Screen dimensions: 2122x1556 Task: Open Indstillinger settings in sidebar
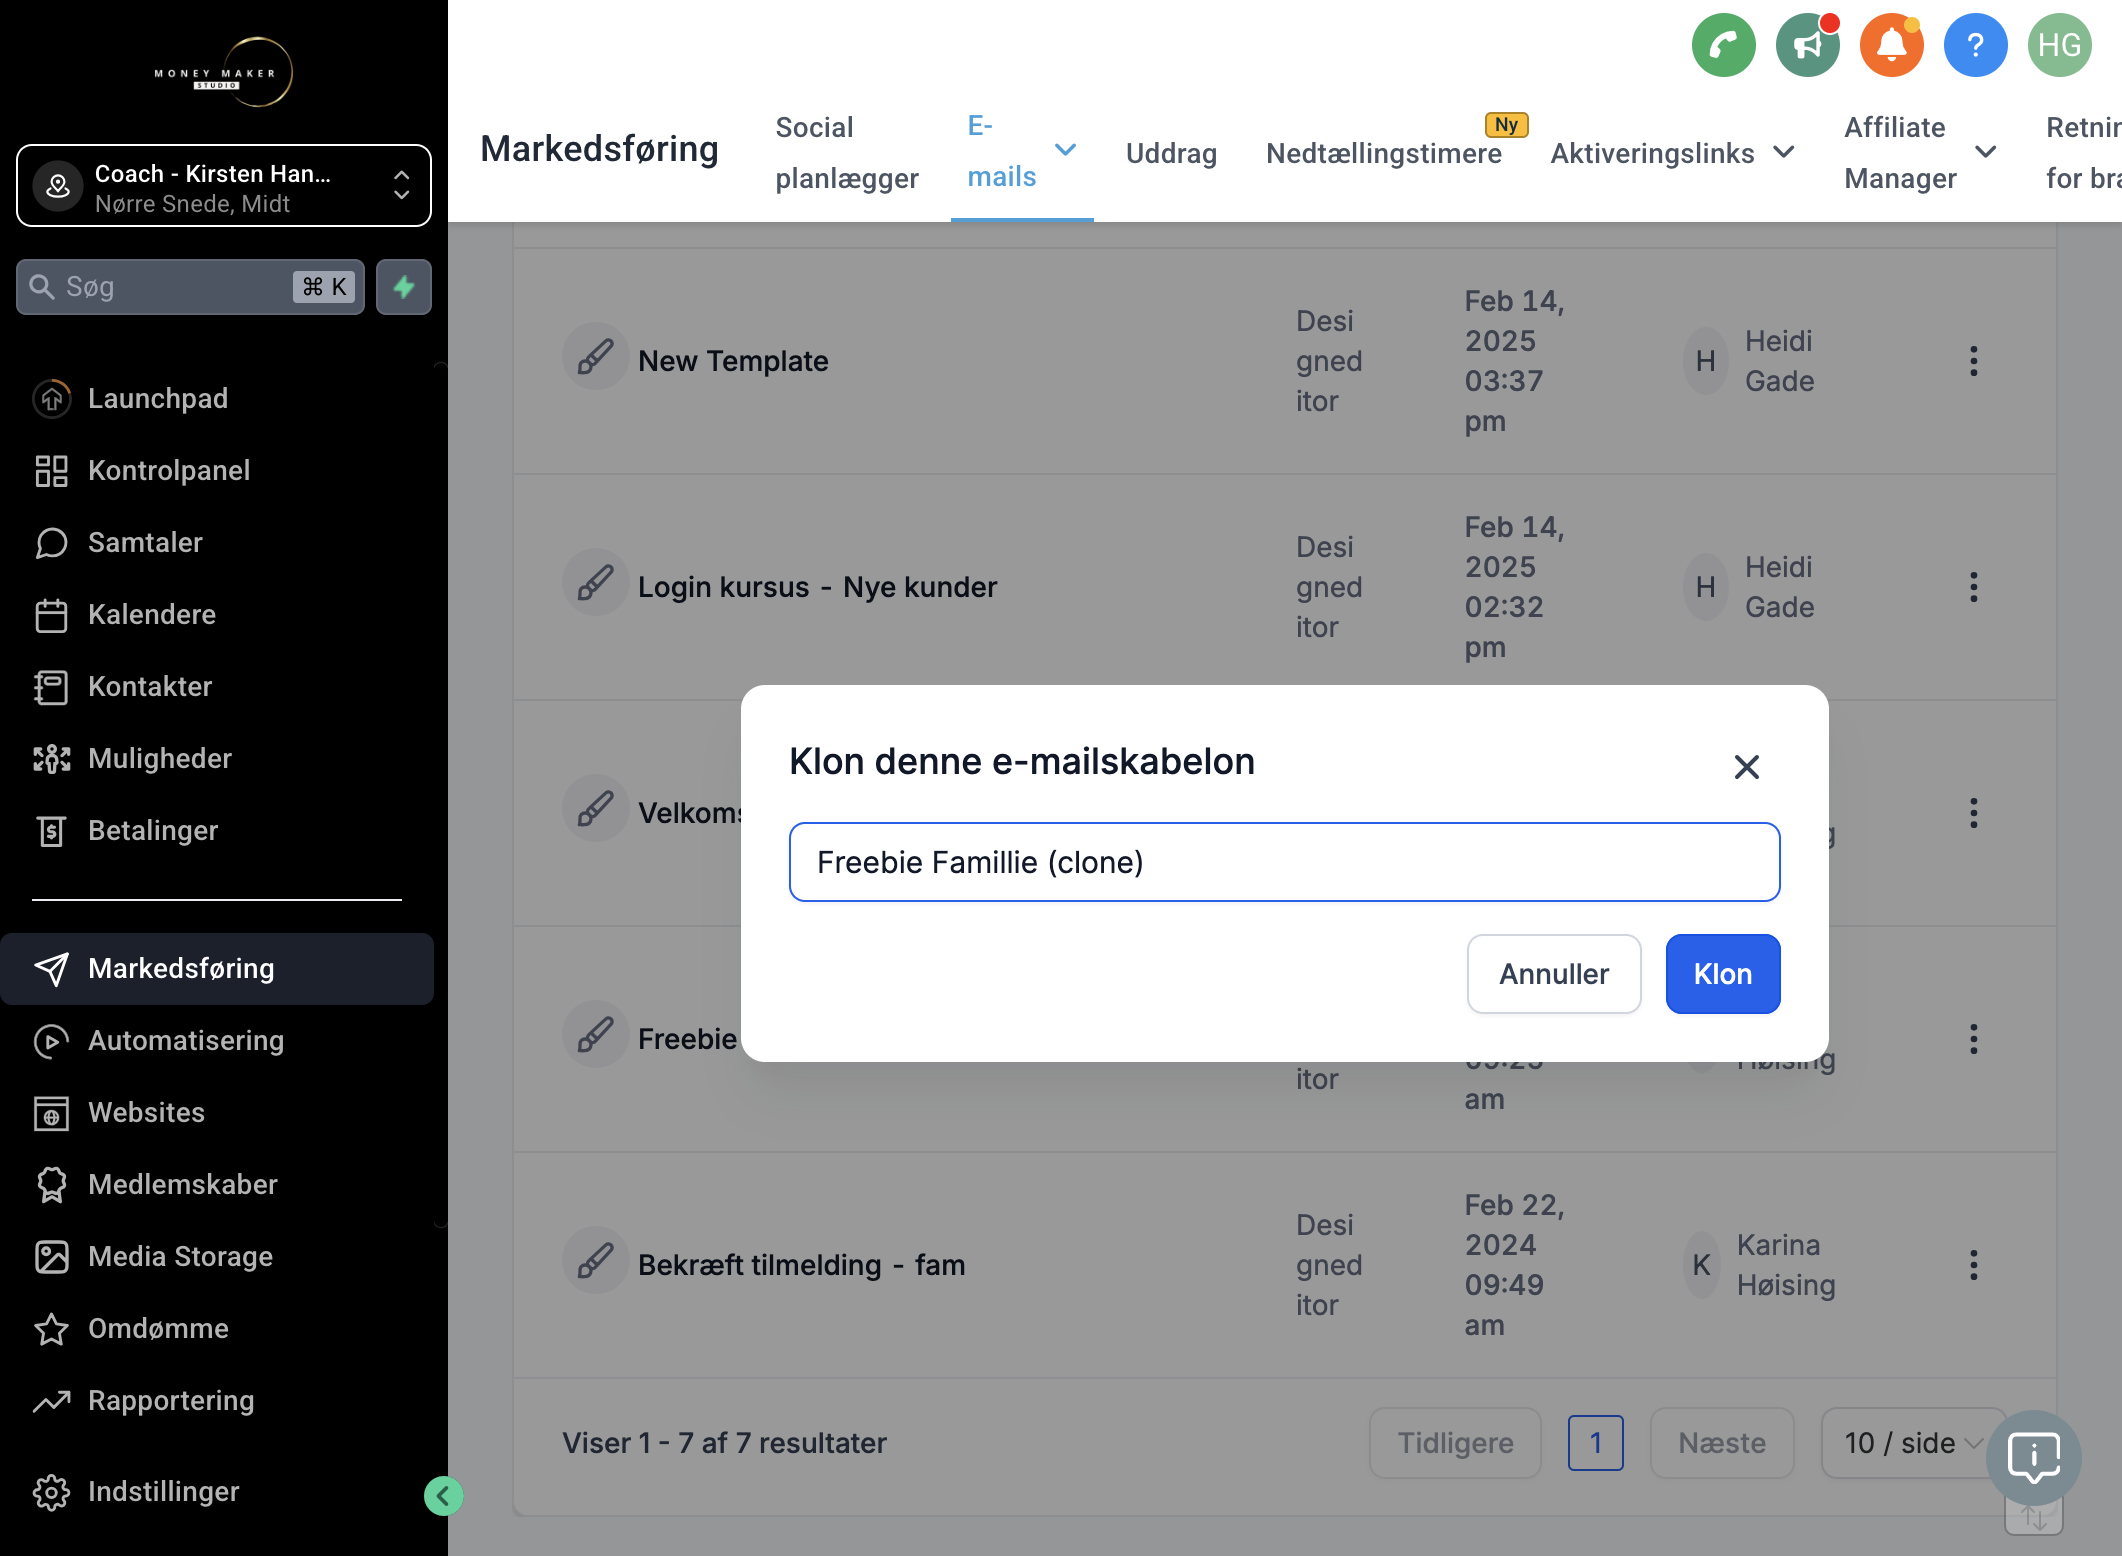point(217,1491)
